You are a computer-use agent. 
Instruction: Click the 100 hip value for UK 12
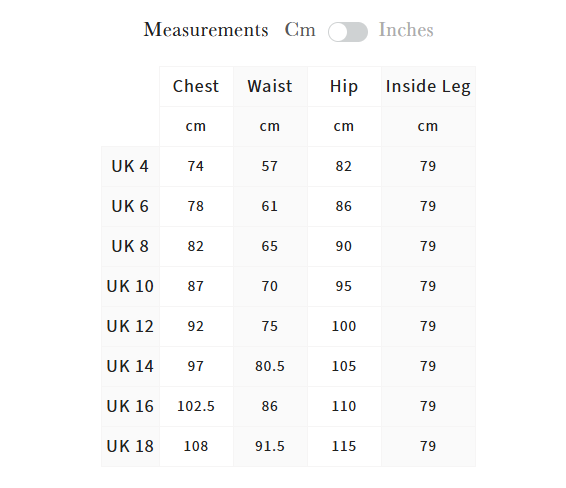(x=344, y=326)
